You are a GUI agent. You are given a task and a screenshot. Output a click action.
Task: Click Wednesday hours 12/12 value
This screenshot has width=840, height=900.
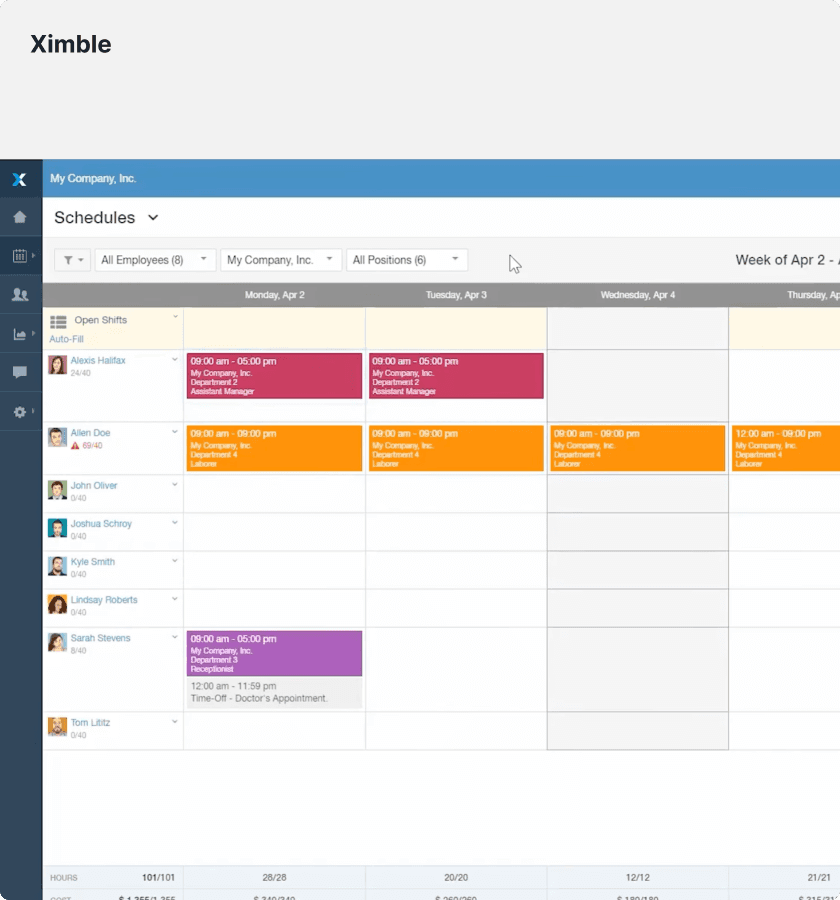(x=637, y=878)
